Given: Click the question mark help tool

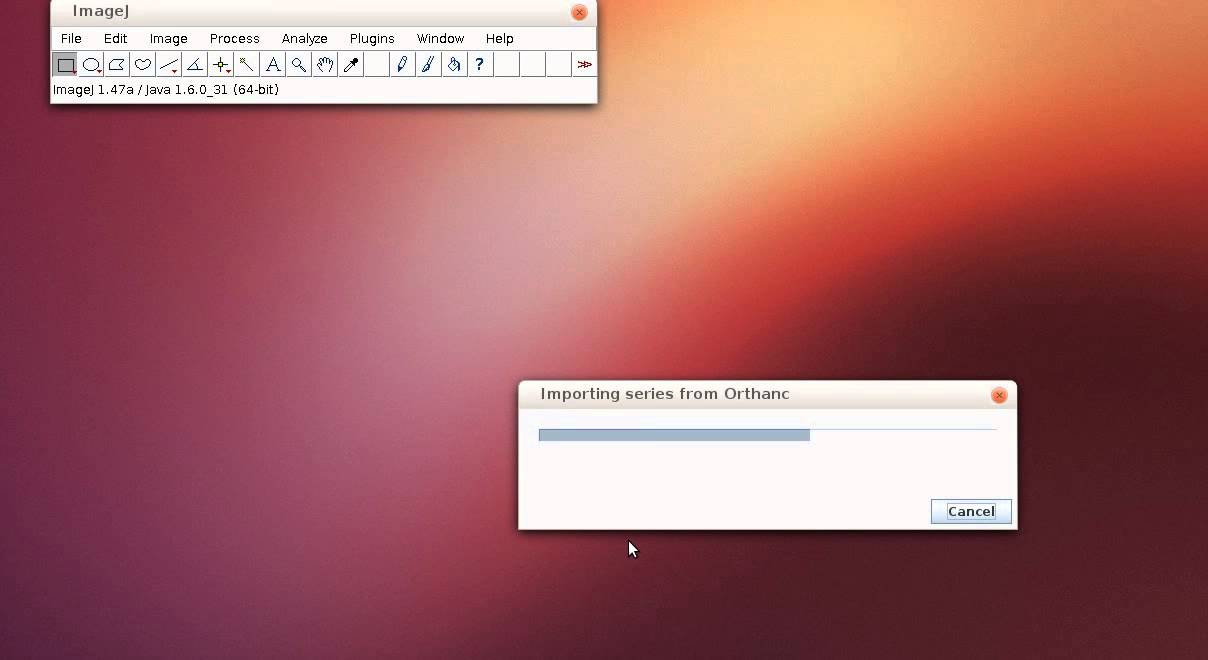Looking at the screenshot, I should 480,65.
